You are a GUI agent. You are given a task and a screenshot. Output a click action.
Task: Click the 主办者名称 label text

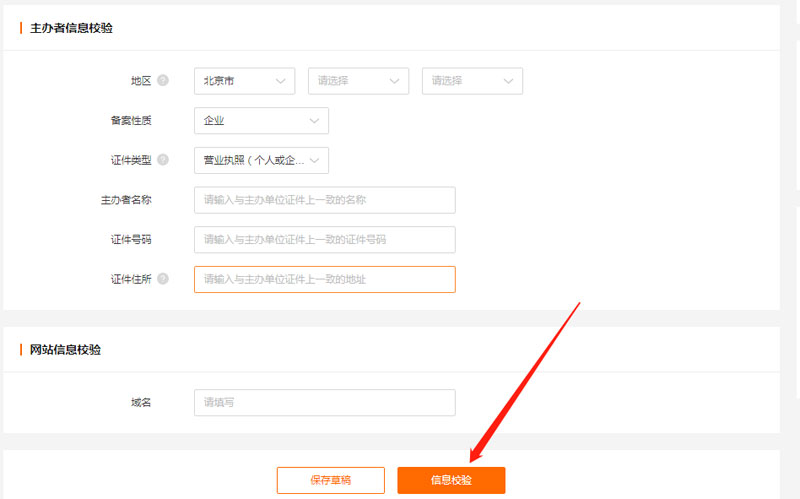click(x=126, y=200)
